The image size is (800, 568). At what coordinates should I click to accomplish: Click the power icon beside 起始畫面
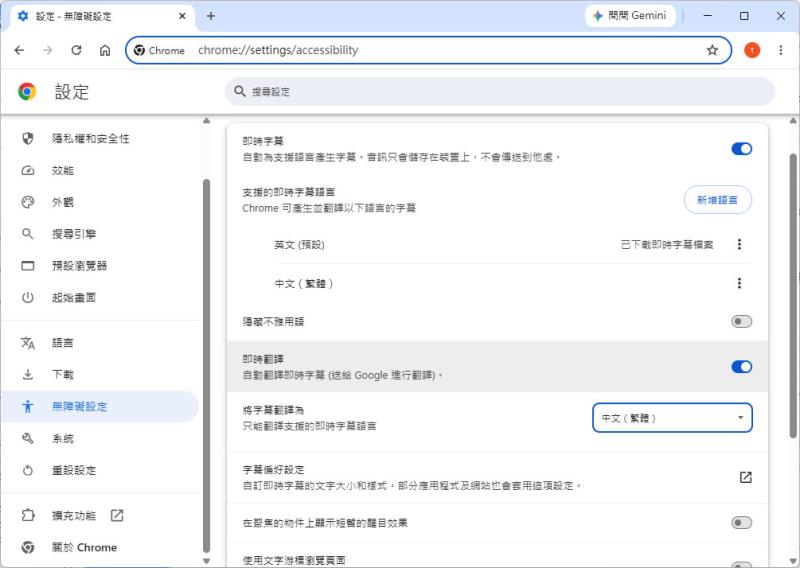click(28, 298)
